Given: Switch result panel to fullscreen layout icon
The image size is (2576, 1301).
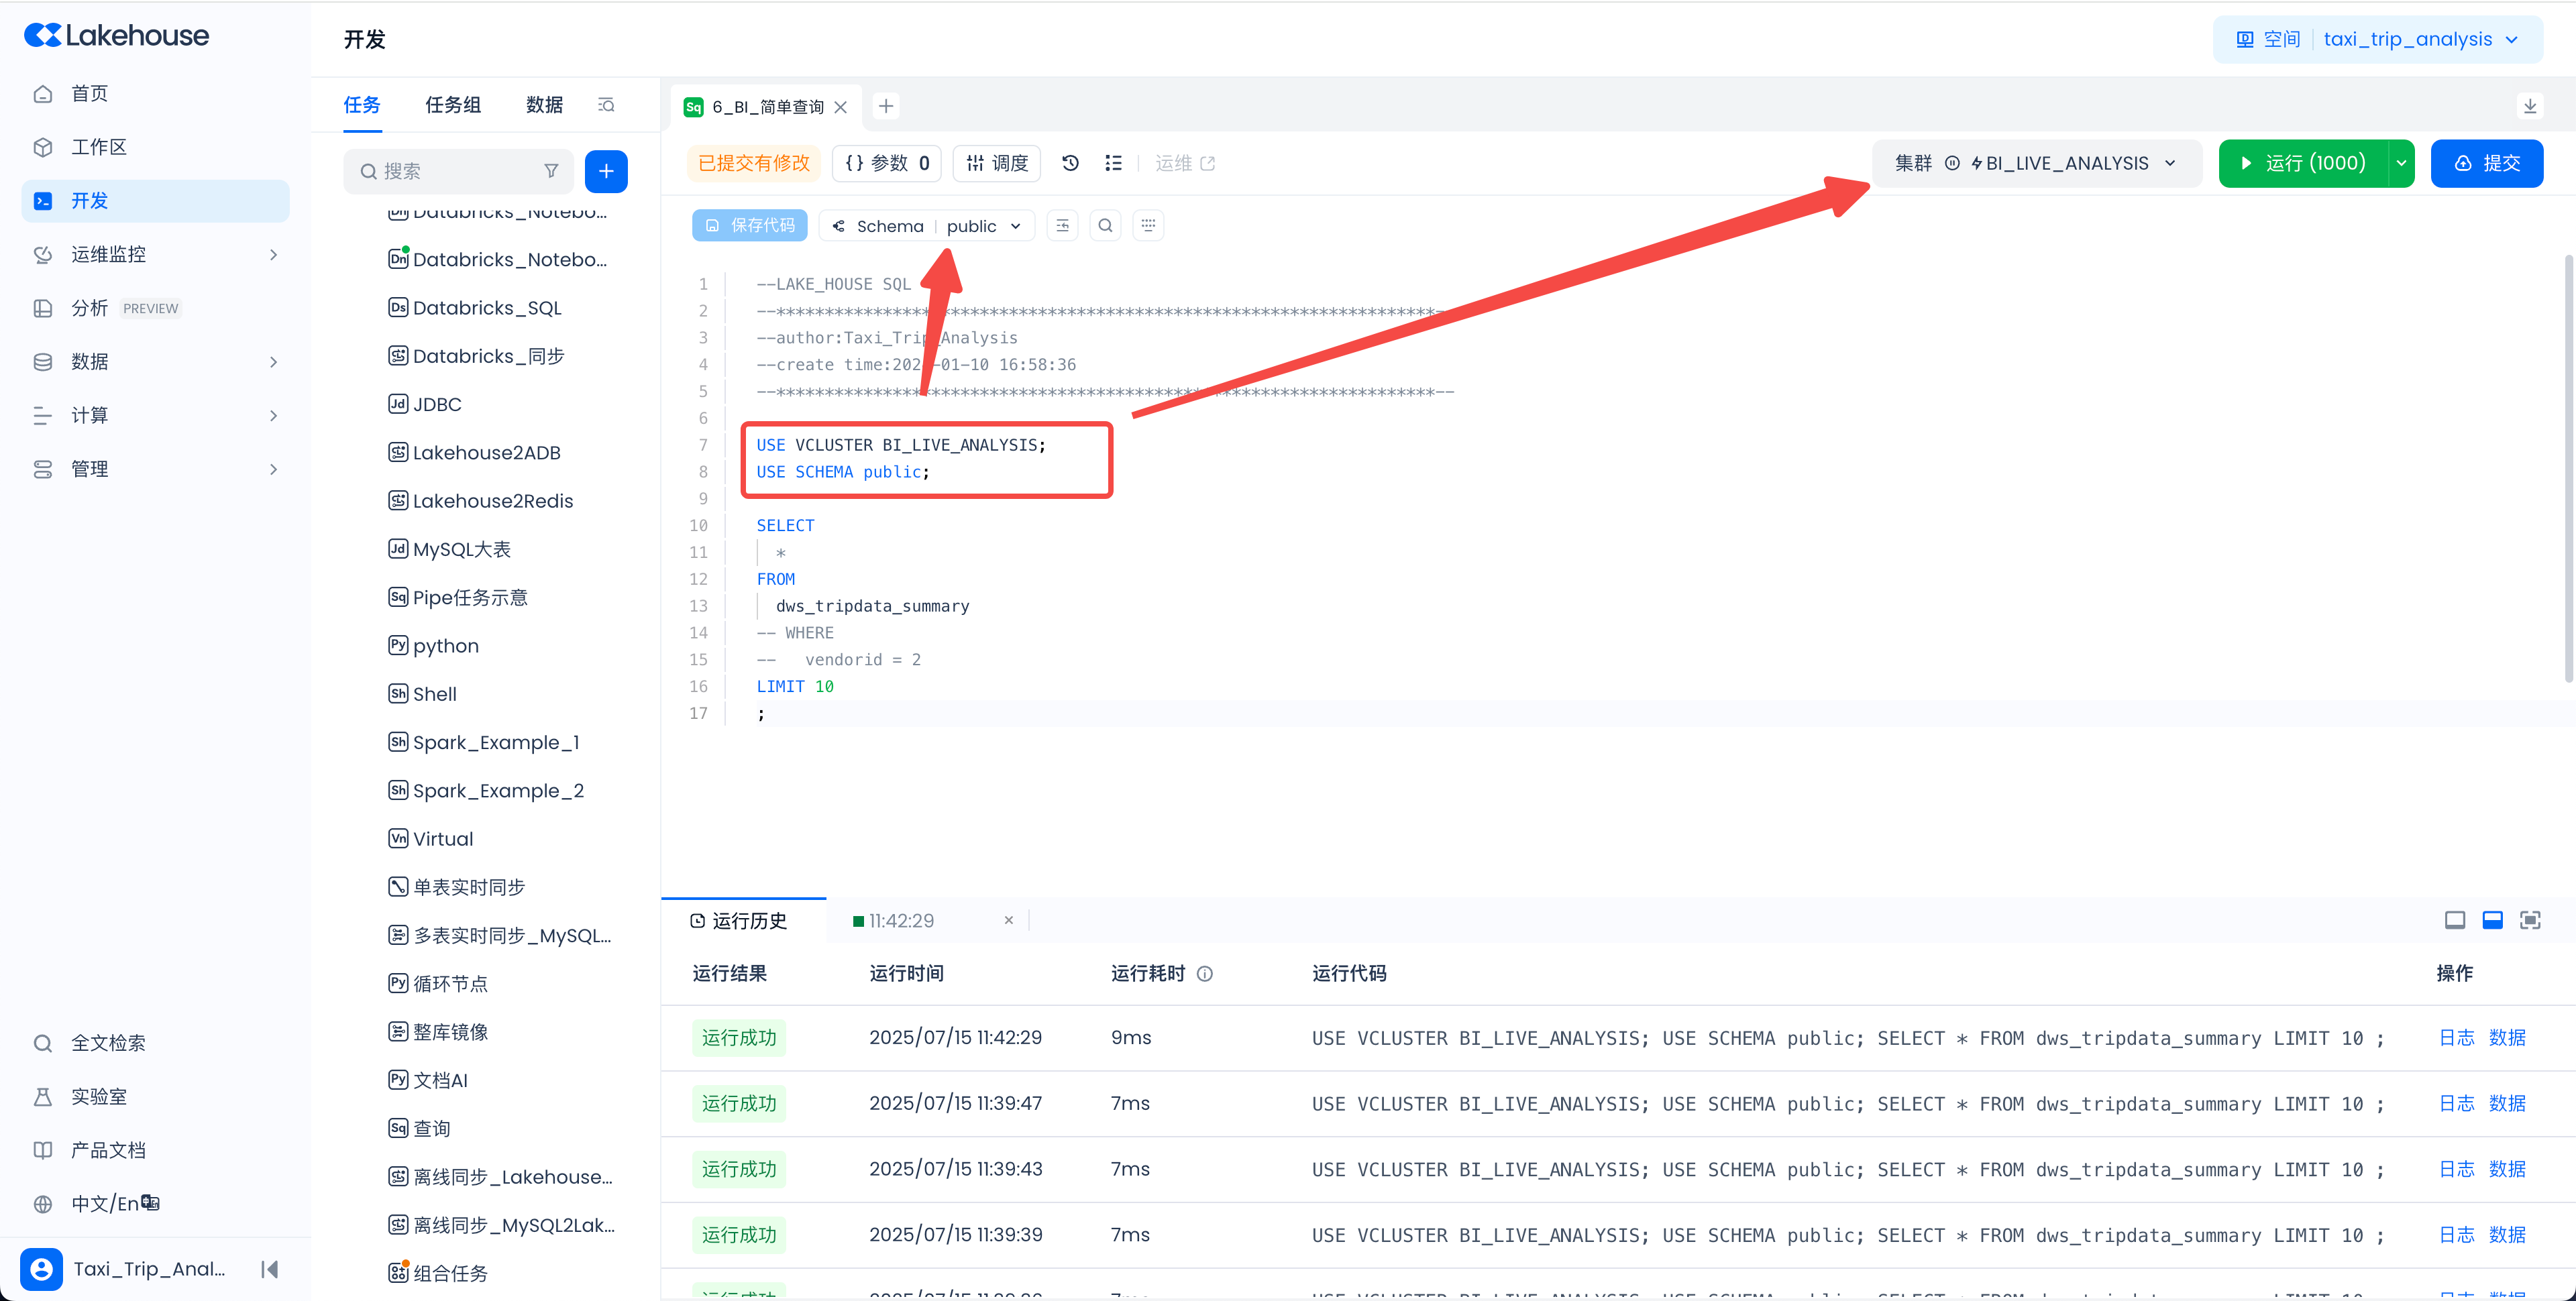Looking at the screenshot, I should 2530,920.
